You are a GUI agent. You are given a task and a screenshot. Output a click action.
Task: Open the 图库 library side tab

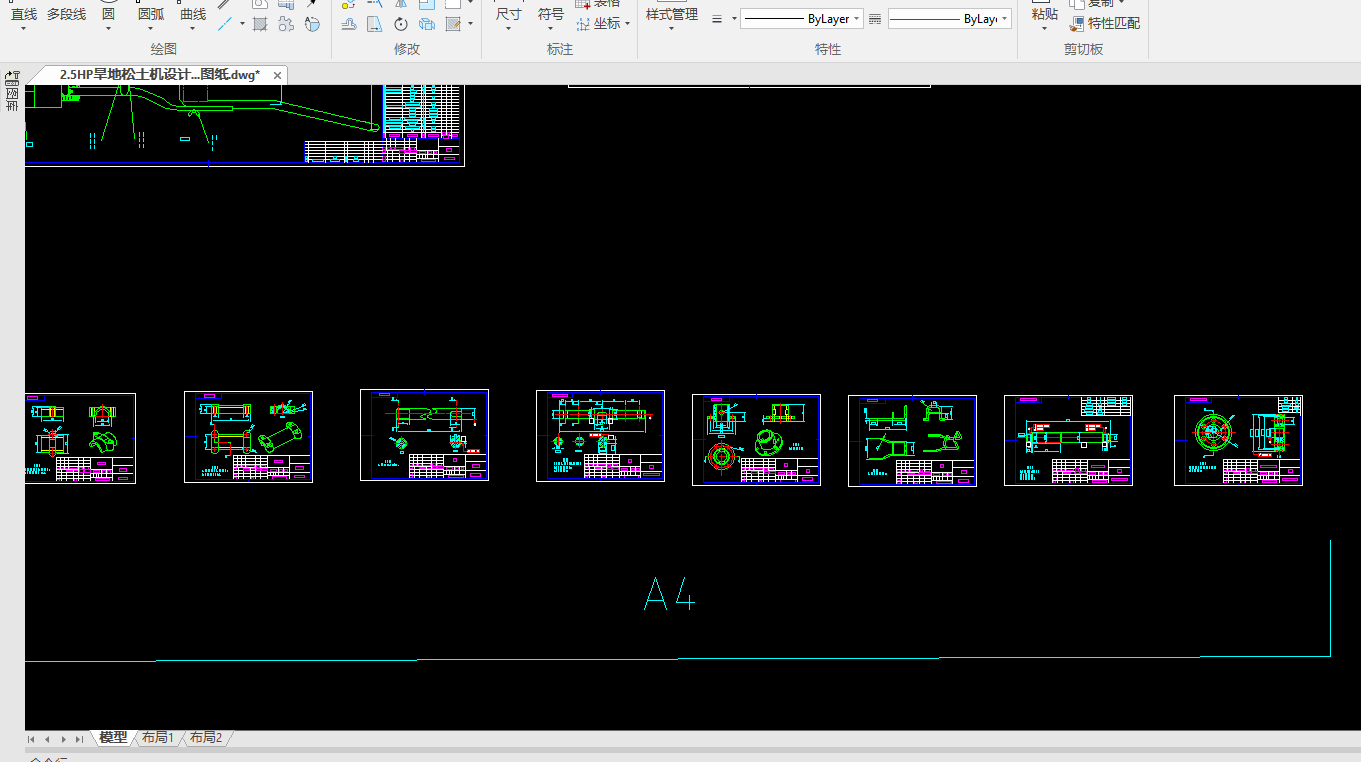(x=13, y=98)
